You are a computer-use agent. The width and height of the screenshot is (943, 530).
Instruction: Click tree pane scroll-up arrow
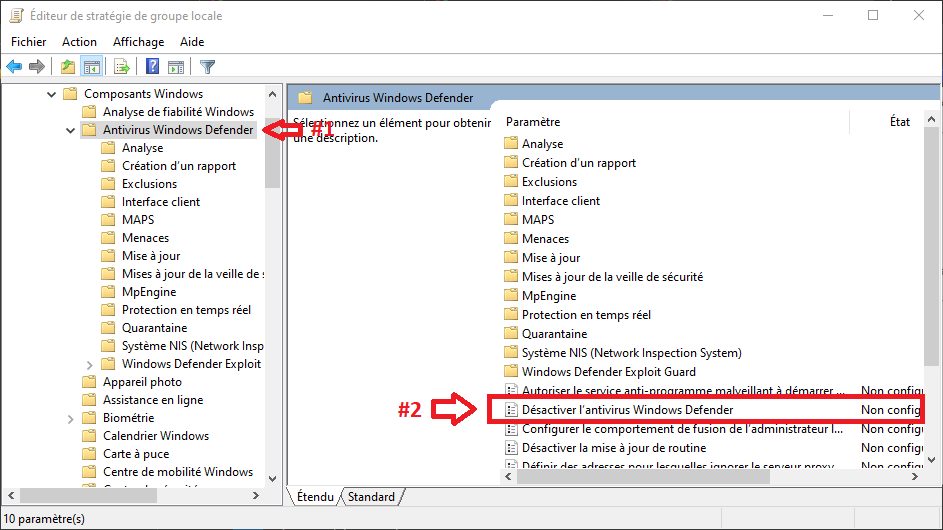[272, 94]
